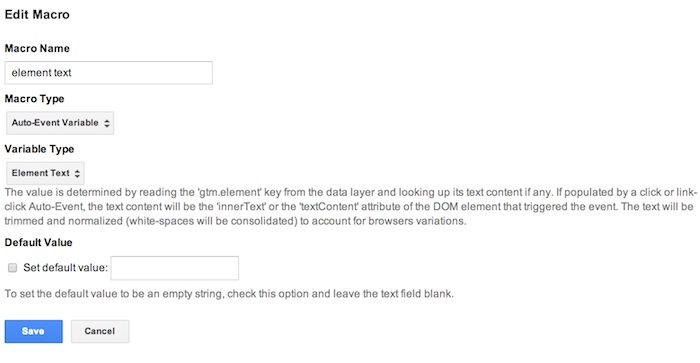The width and height of the screenshot is (700, 363).
Task: Click the empty string help text below the checkbox
Action: 229,294
